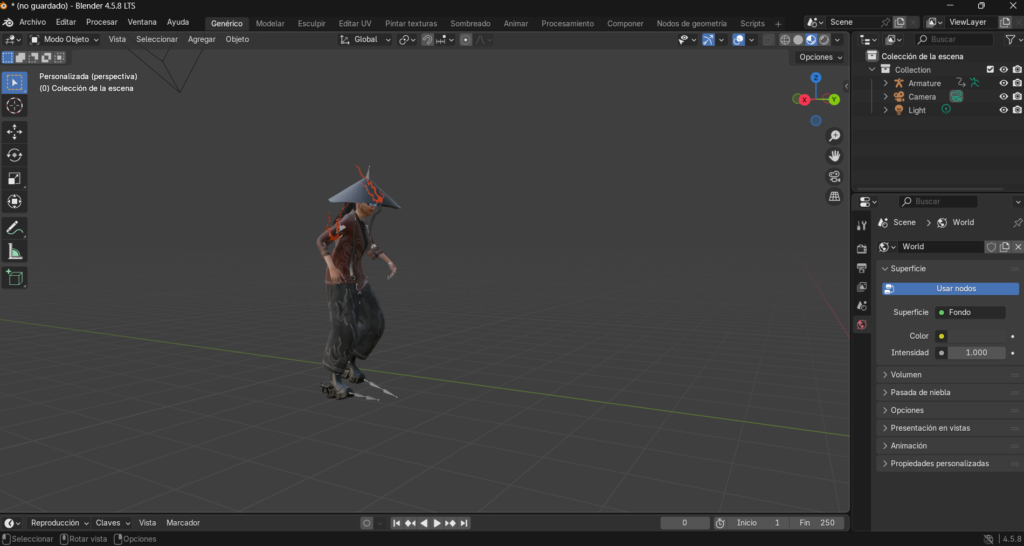
Task: Open the View Layer properties tab
Action: (861, 287)
